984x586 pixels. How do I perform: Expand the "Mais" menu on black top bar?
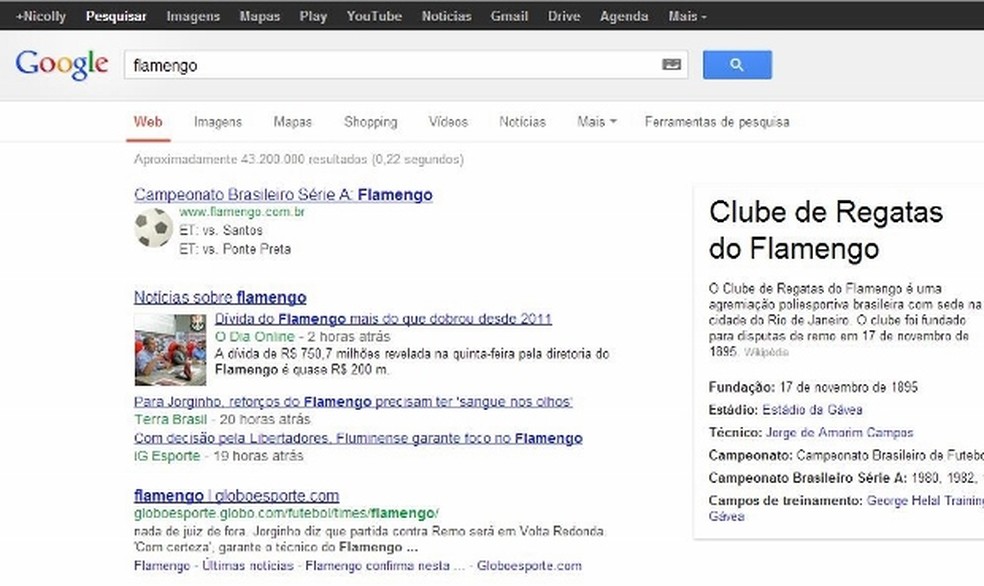[685, 15]
